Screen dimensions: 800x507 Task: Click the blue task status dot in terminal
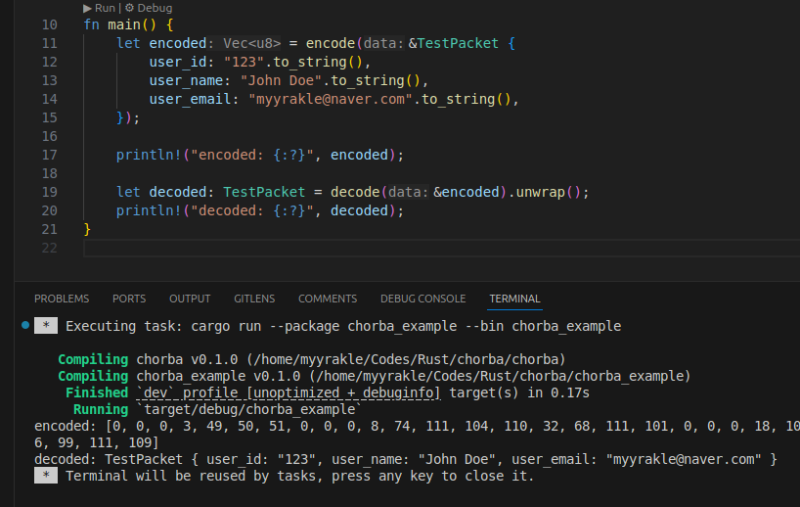[26, 325]
